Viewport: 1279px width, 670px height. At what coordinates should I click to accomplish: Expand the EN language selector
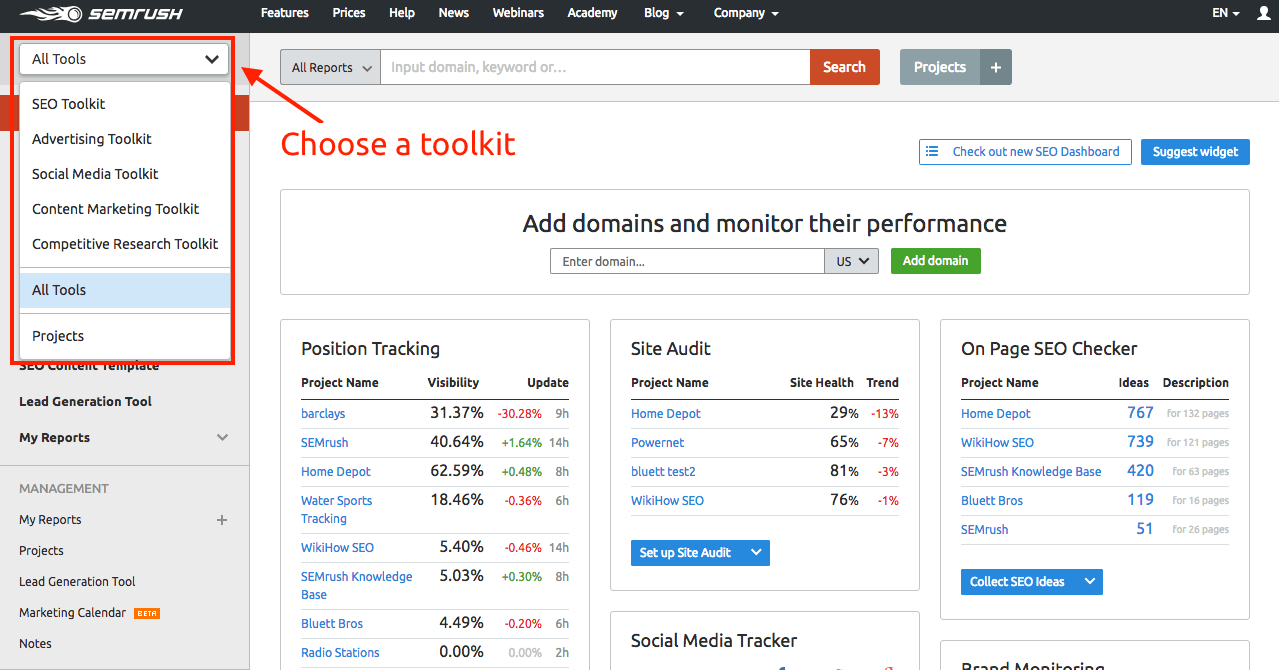point(1225,14)
